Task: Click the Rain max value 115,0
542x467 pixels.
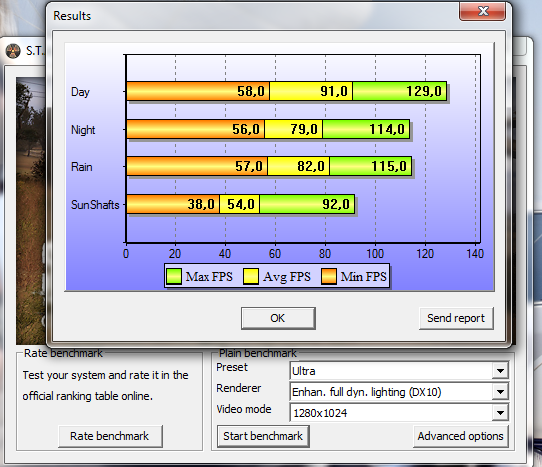Action: tap(389, 166)
